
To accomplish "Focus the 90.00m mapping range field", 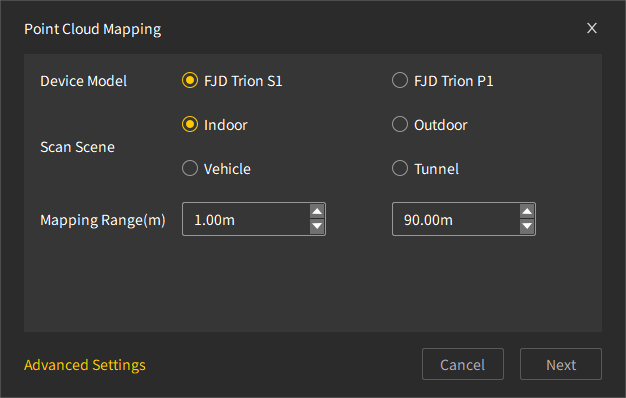I will coord(456,219).
